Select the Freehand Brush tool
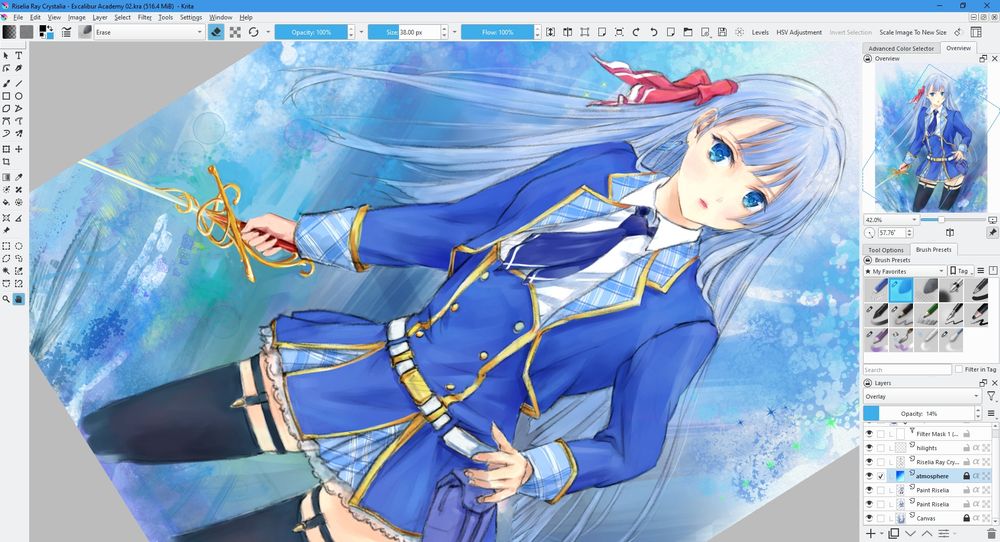The width and height of the screenshot is (1000, 542). [x=6, y=83]
